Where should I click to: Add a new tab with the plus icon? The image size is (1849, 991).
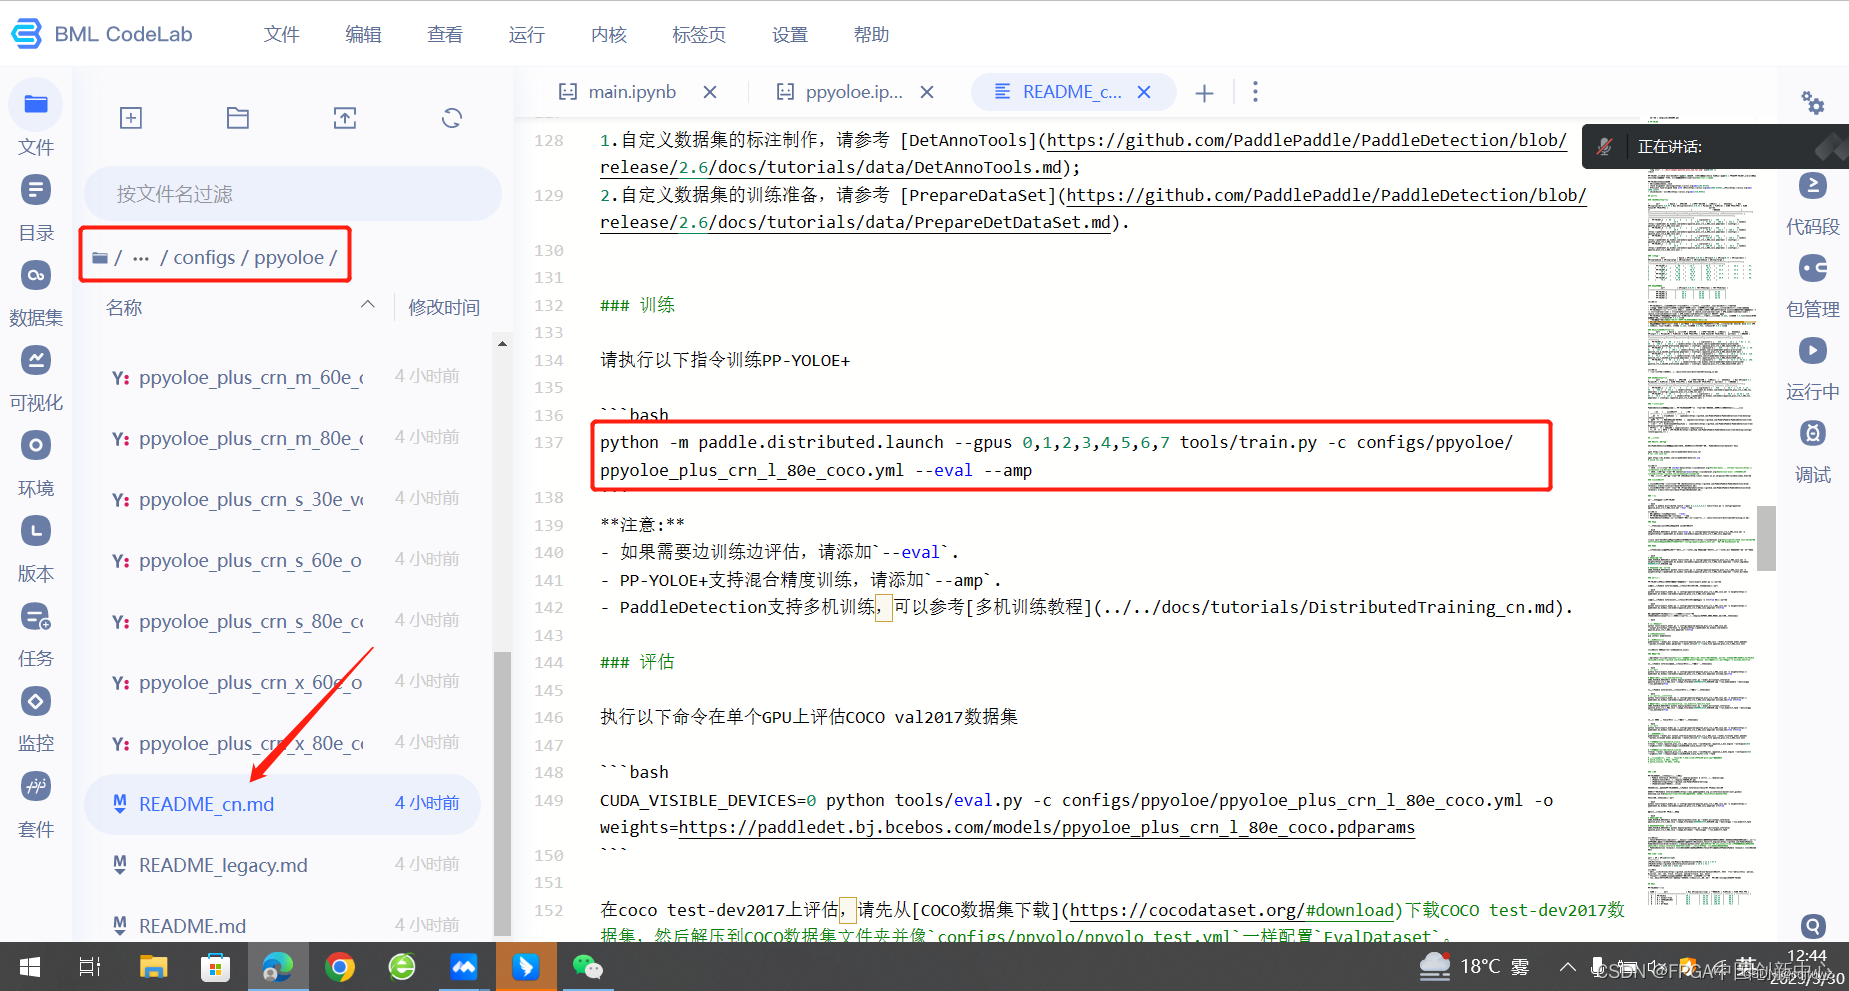pyautogui.click(x=1204, y=93)
